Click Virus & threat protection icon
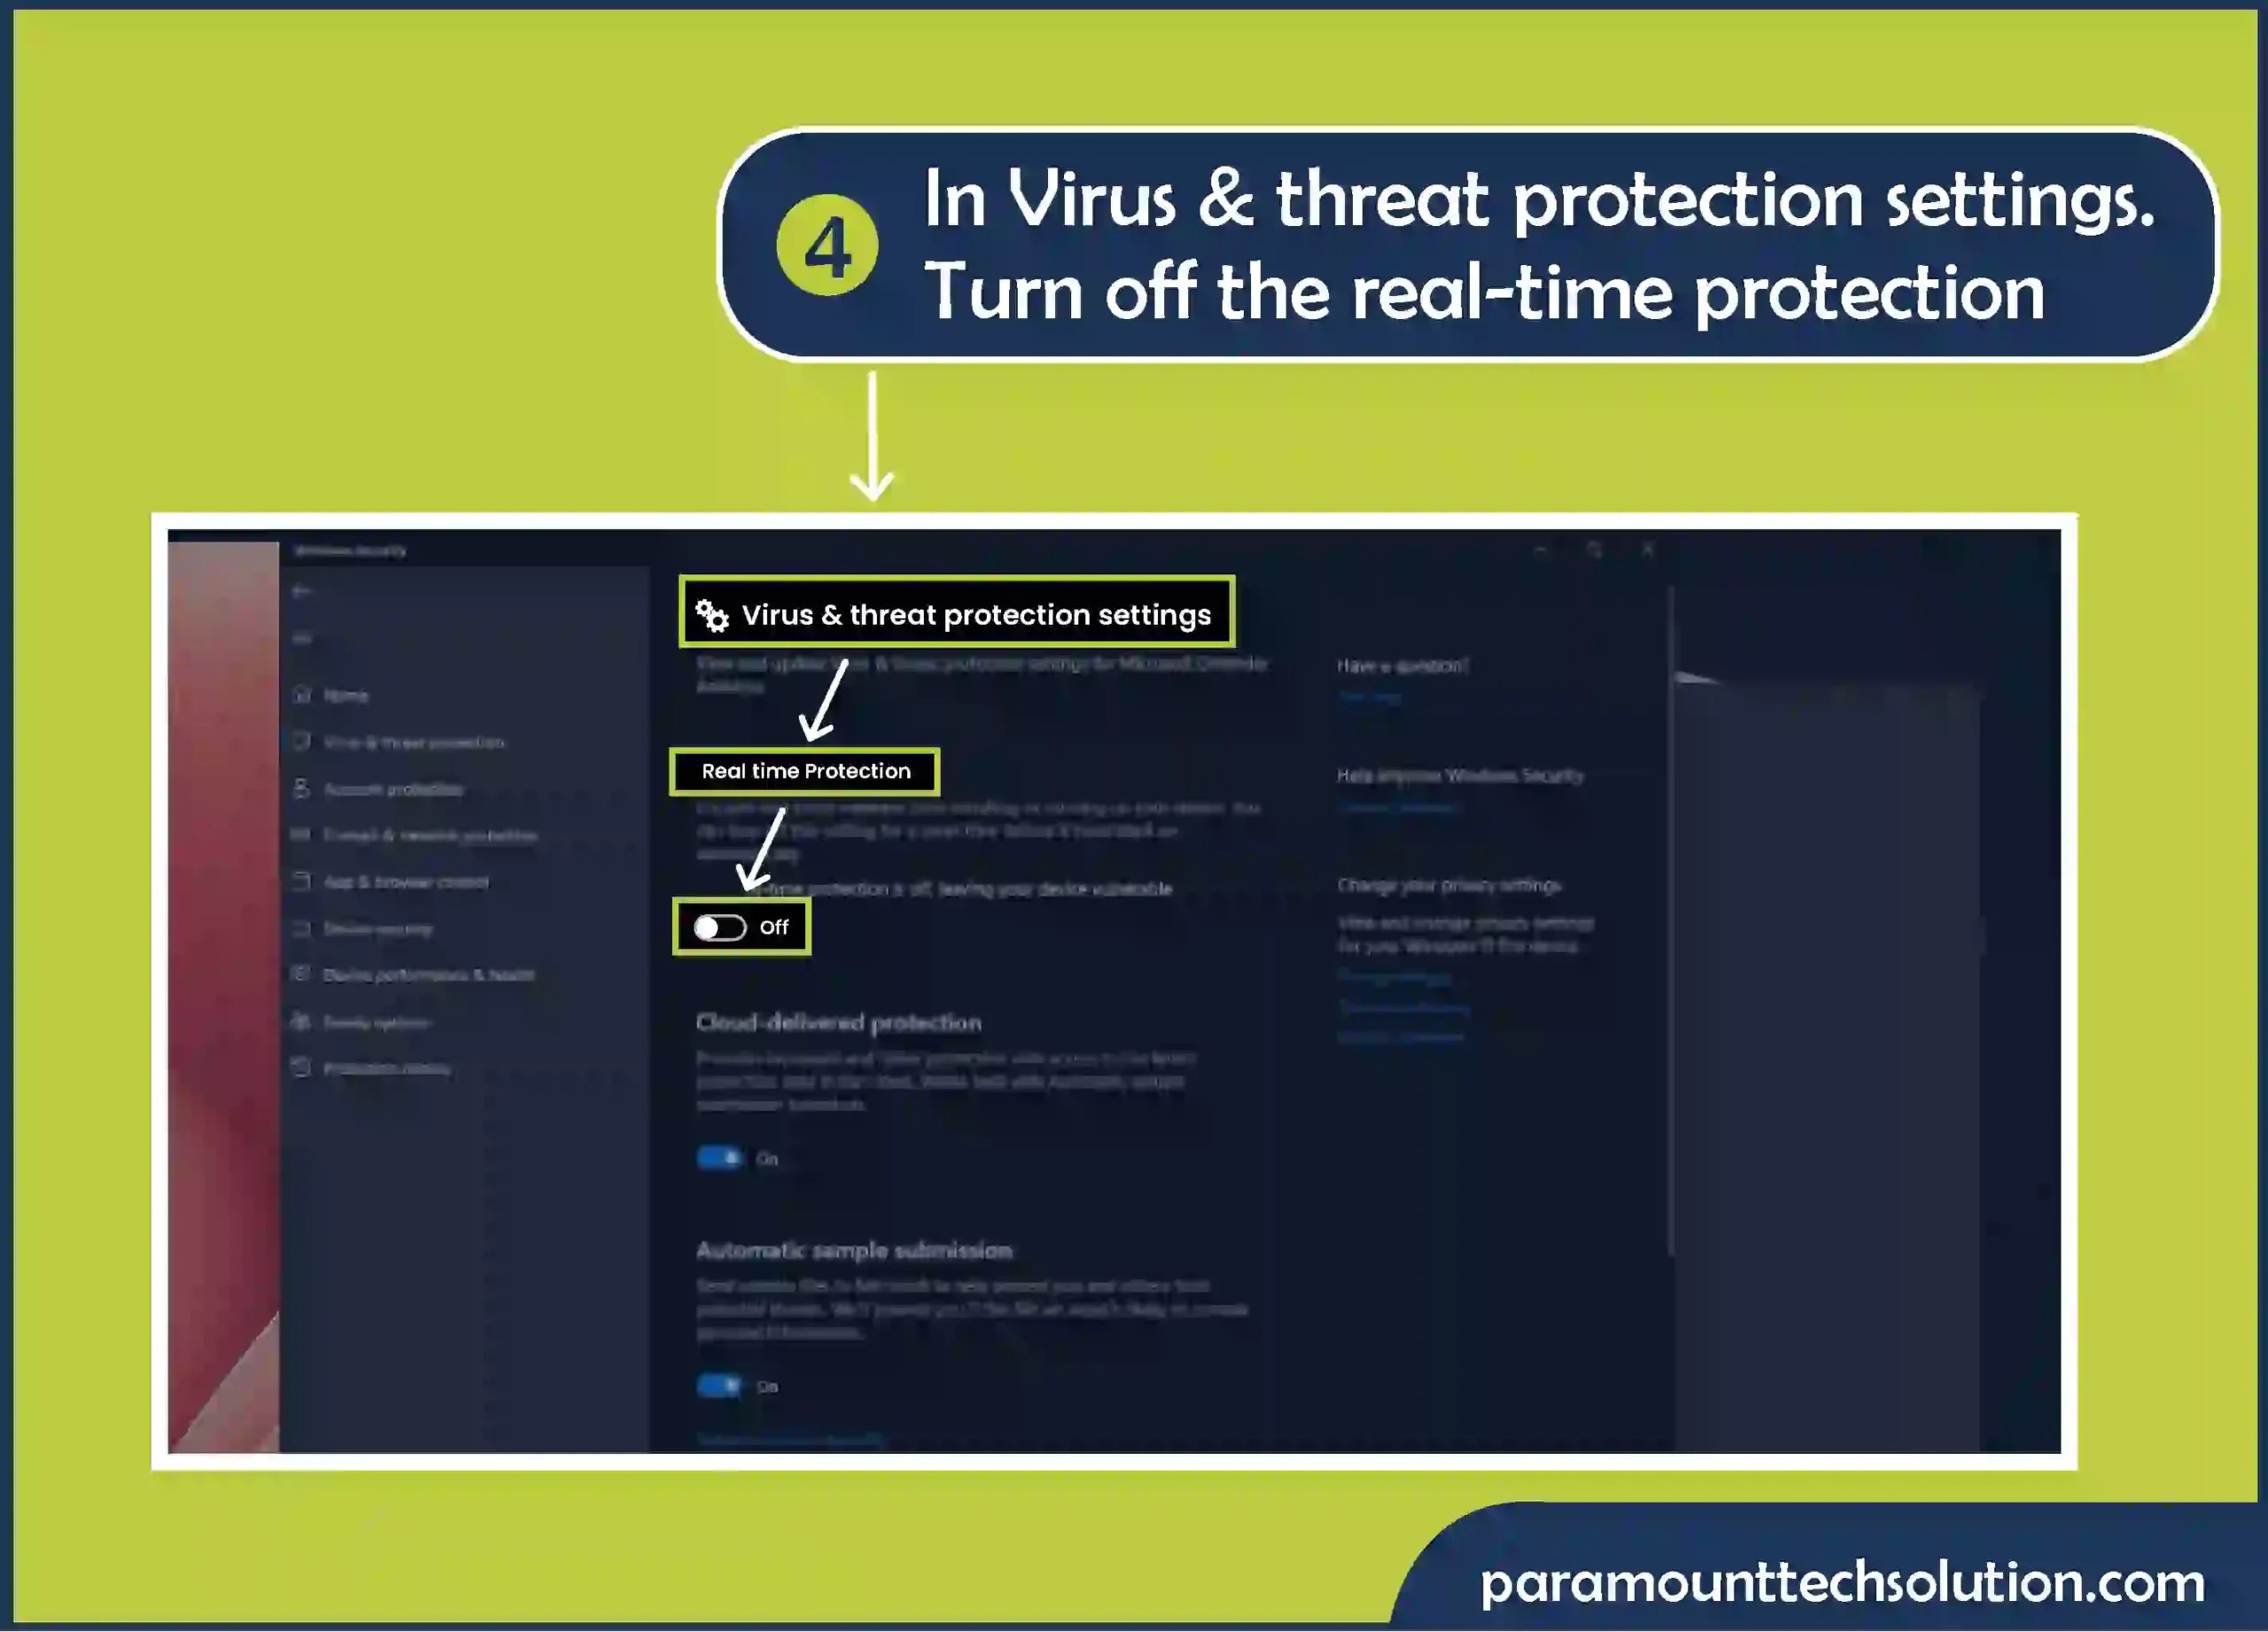 (299, 742)
